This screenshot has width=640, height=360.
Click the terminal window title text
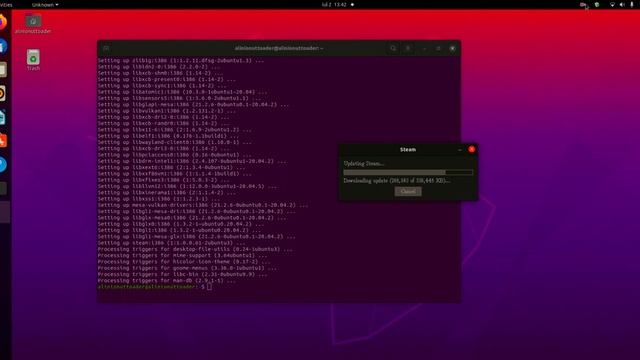click(279, 48)
